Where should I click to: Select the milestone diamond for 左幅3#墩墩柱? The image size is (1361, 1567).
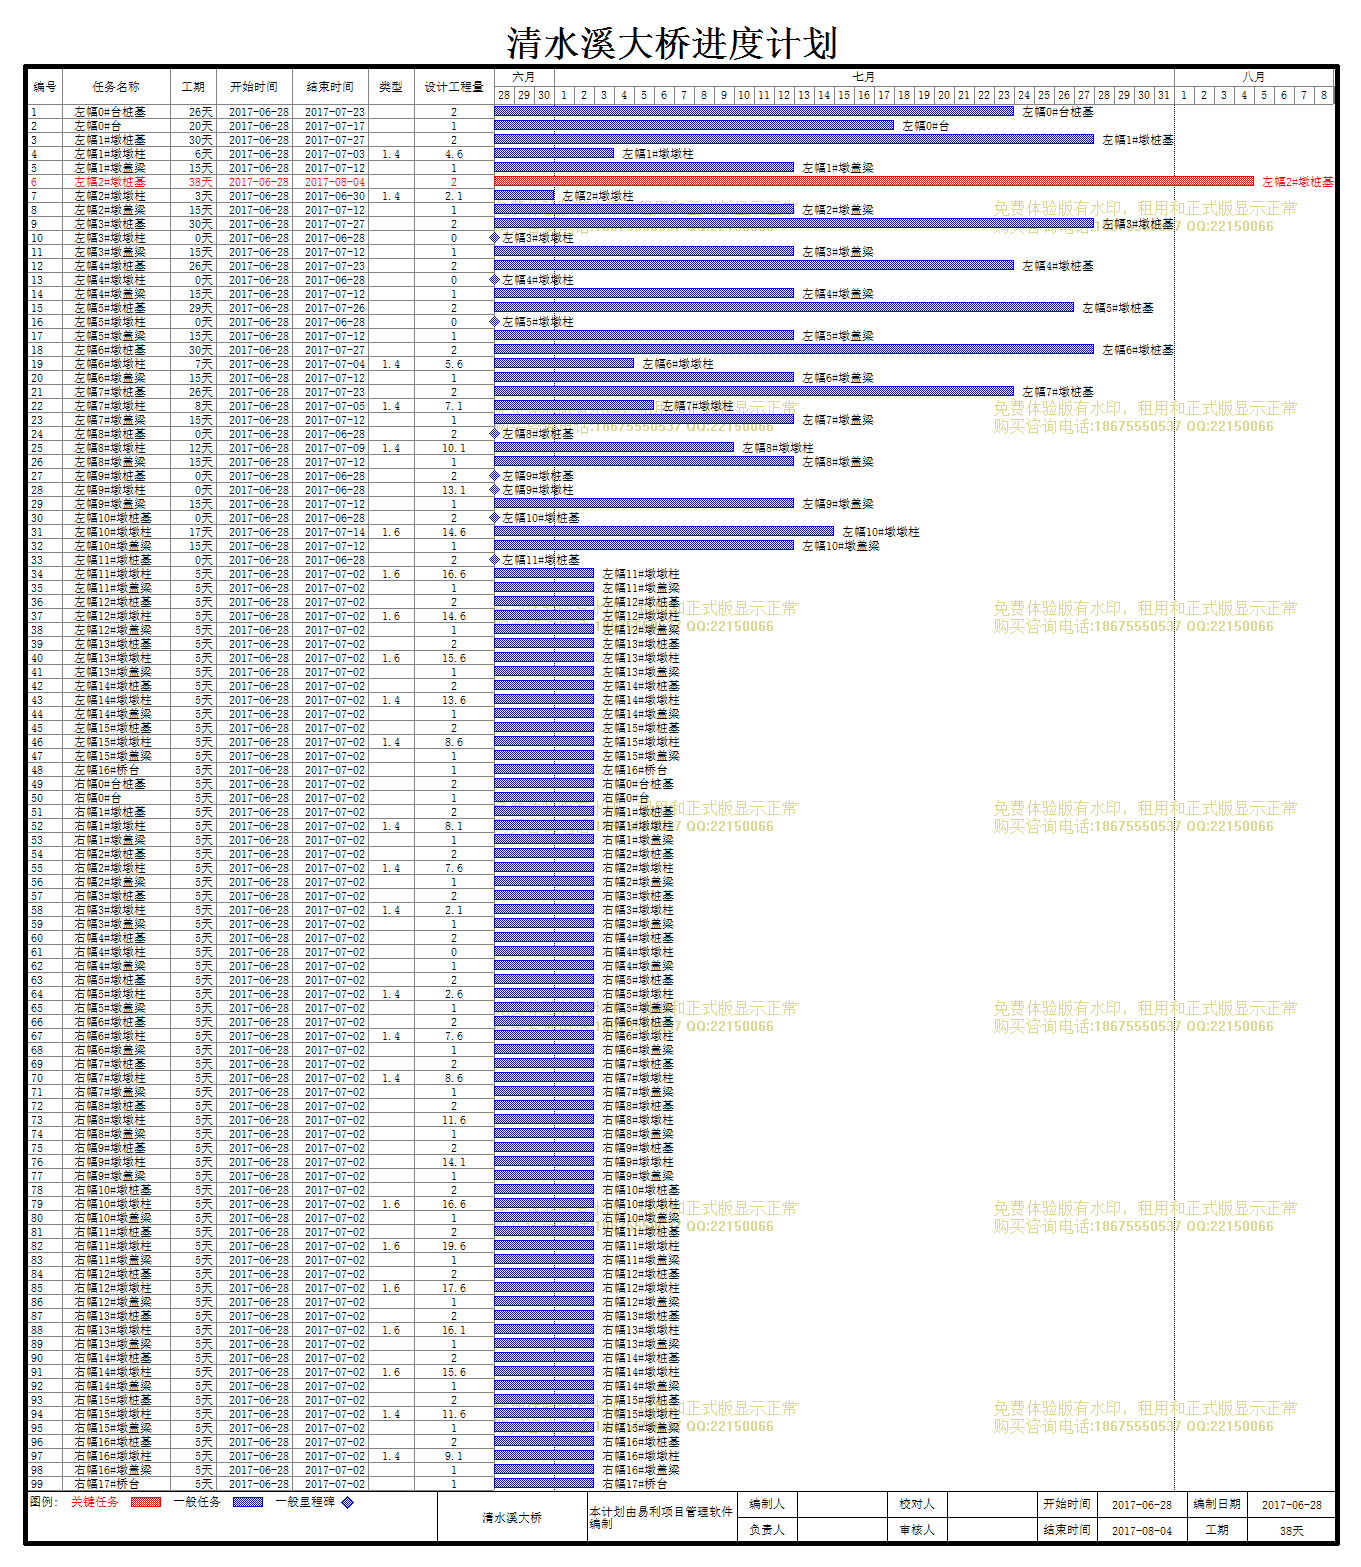[x=494, y=238]
